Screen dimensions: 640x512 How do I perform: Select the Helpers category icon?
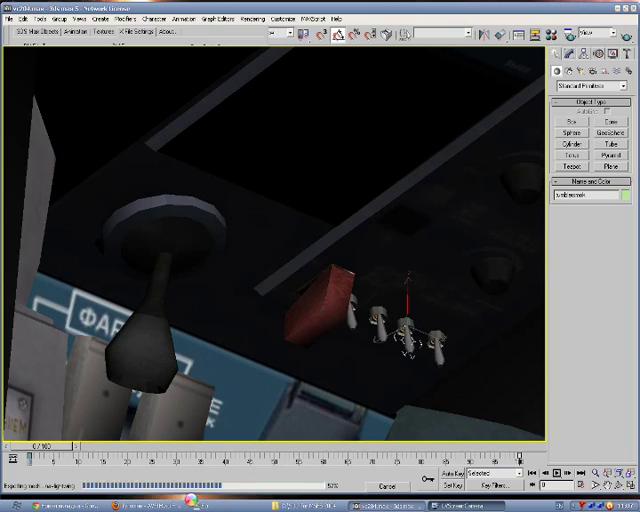pyautogui.click(x=604, y=71)
